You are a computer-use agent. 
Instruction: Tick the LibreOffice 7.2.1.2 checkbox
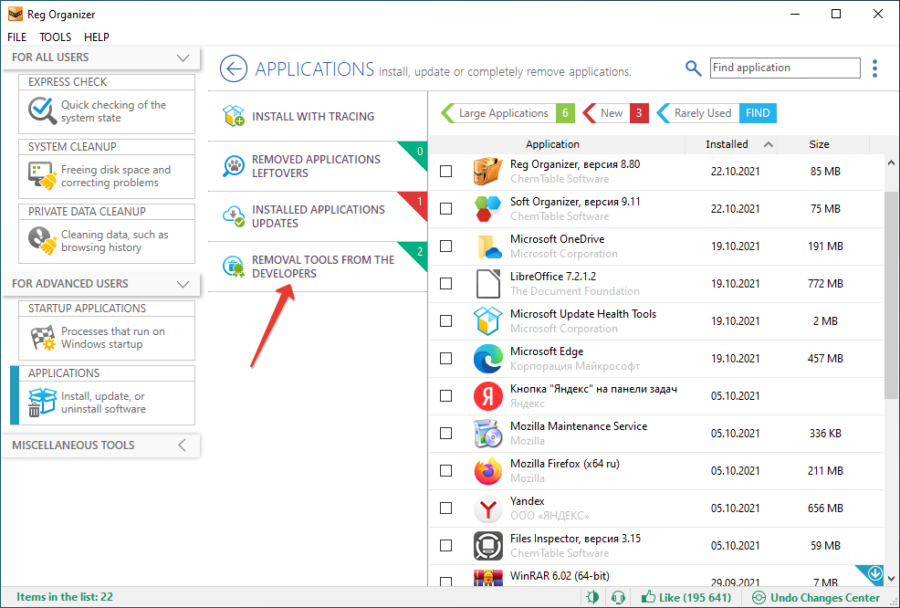[446, 284]
